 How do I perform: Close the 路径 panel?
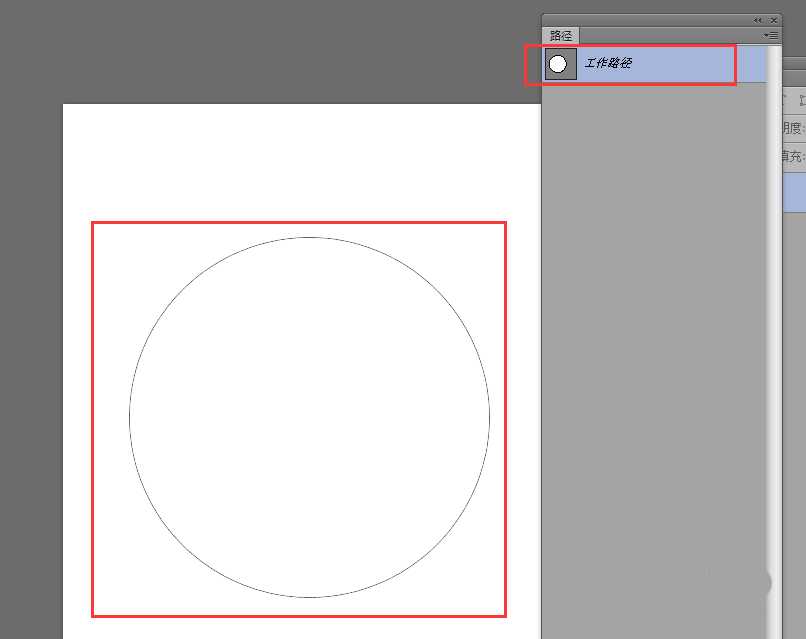(x=773, y=20)
